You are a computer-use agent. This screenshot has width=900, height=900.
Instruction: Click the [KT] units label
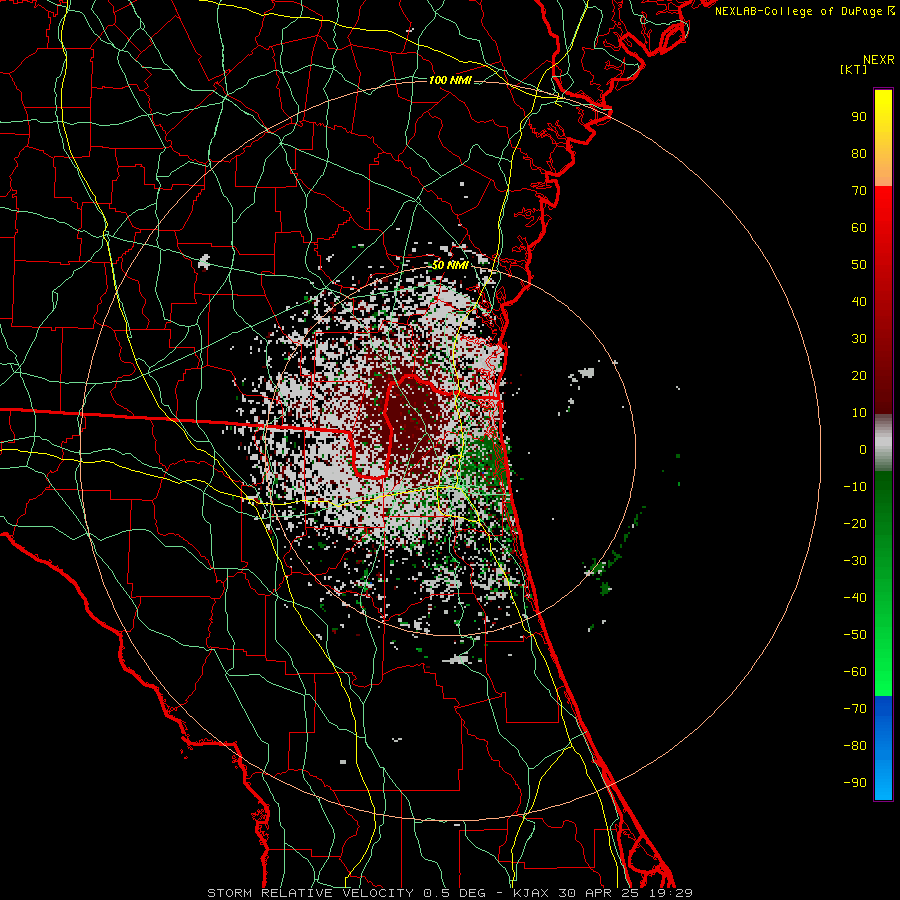click(x=853, y=69)
